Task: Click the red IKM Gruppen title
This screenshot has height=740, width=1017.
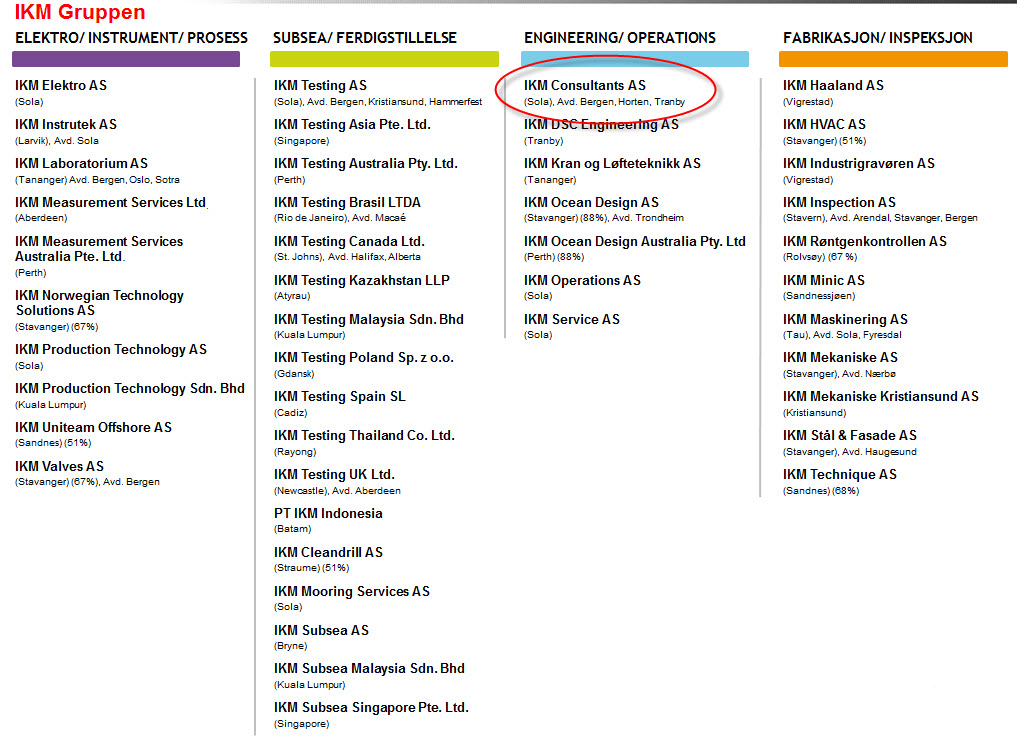Action: (80, 13)
